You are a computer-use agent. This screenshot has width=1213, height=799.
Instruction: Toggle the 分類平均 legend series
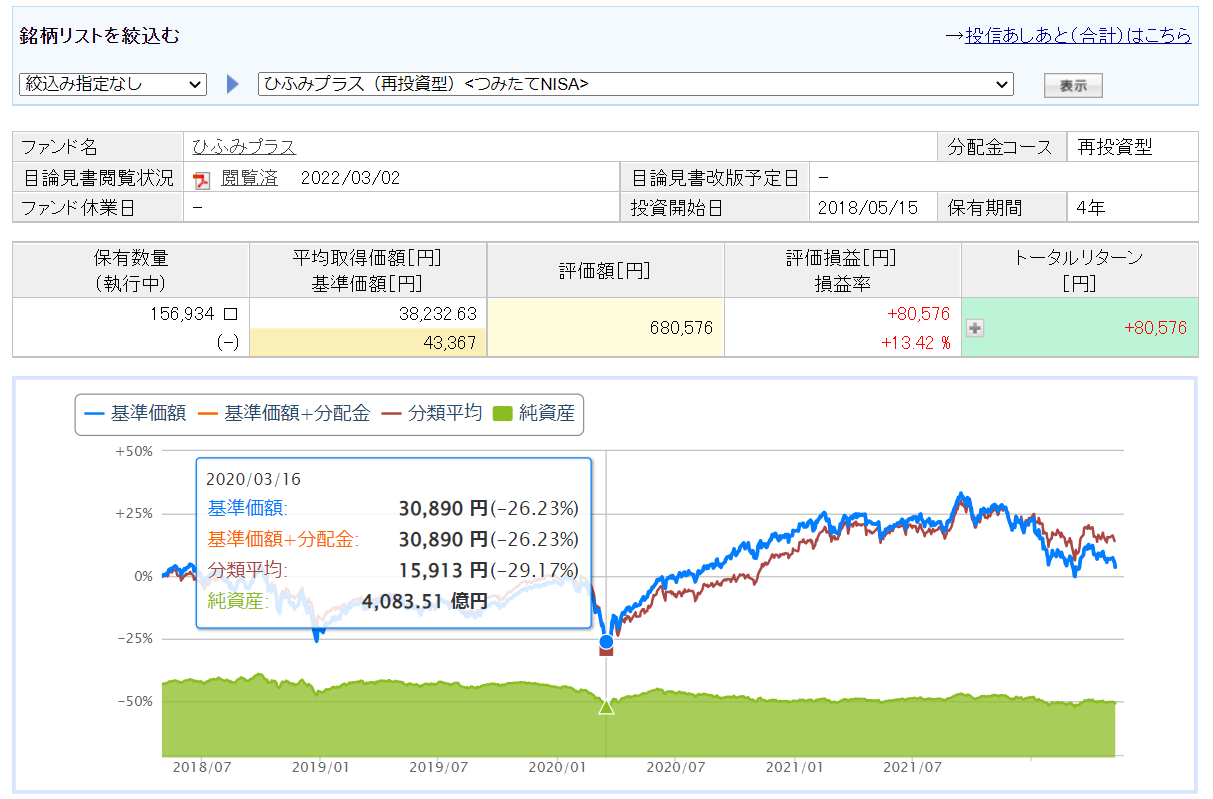tap(432, 413)
